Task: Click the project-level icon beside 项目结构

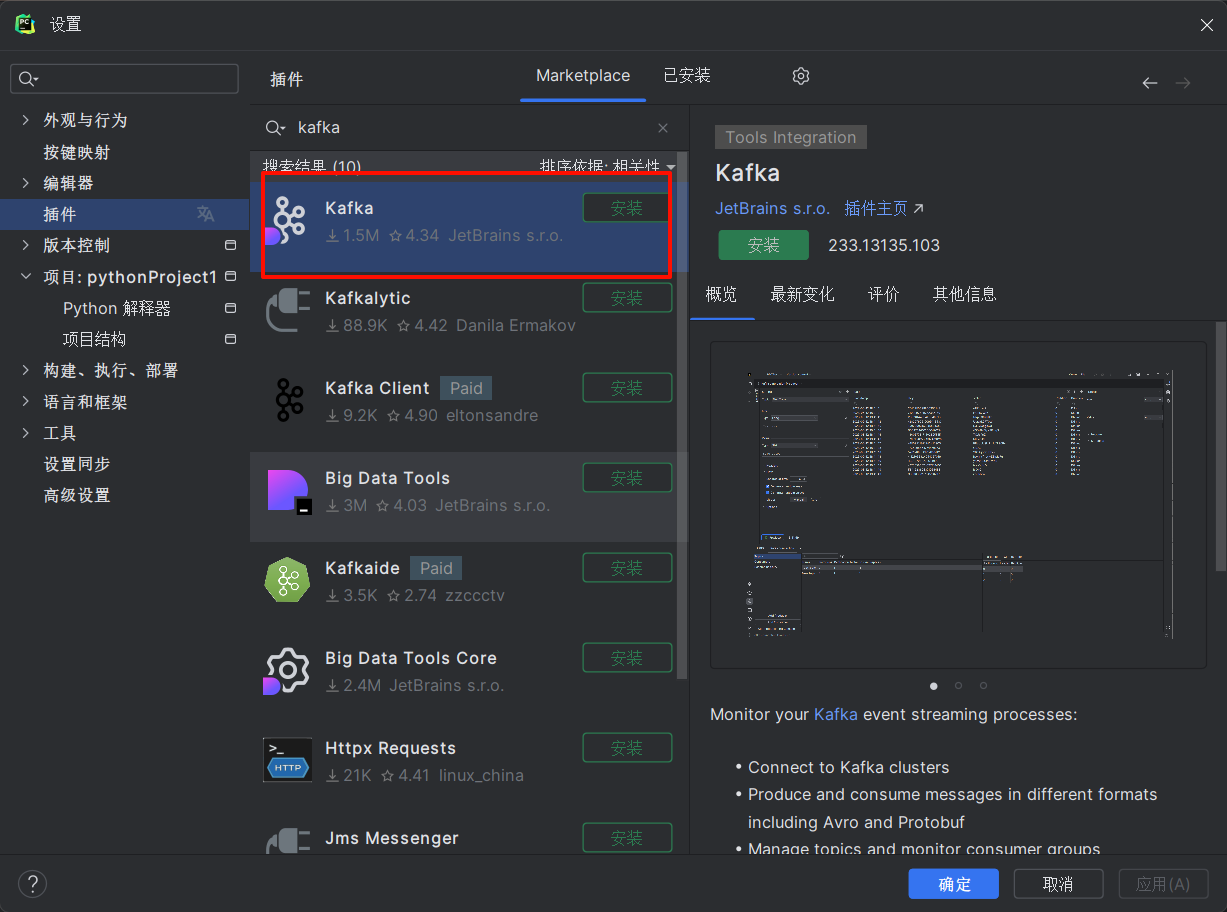Action: pyautogui.click(x=230, y=339)
